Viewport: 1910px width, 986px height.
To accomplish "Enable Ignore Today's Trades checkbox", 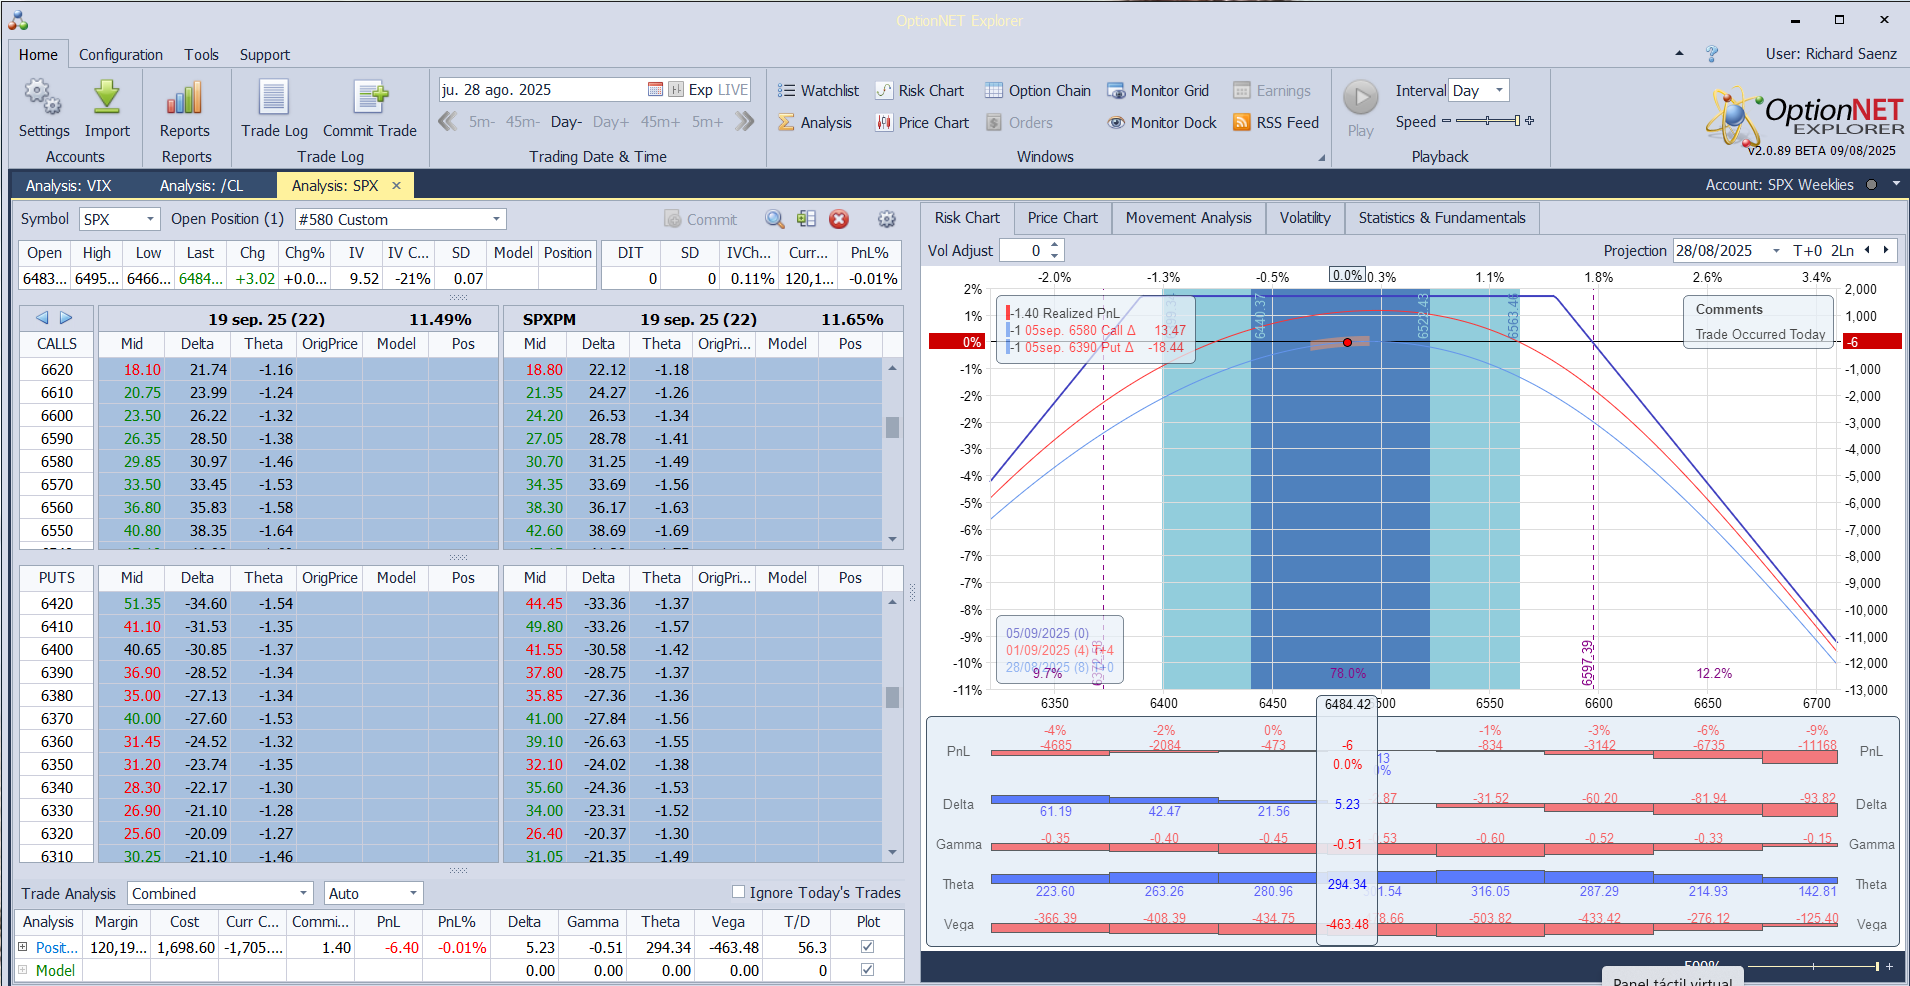I will pos(739,892).
